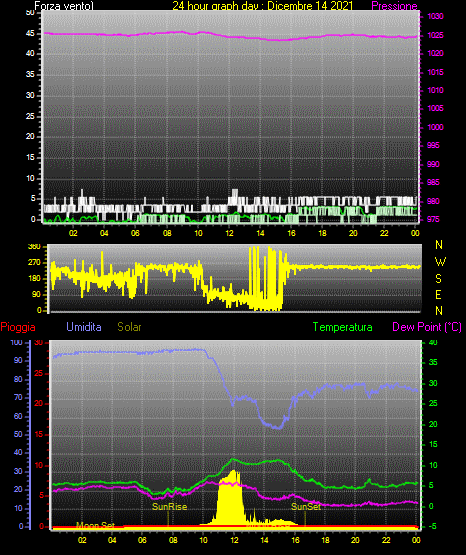Click the 1000 pressure axis value
The image size is (466, 555).
435,127
